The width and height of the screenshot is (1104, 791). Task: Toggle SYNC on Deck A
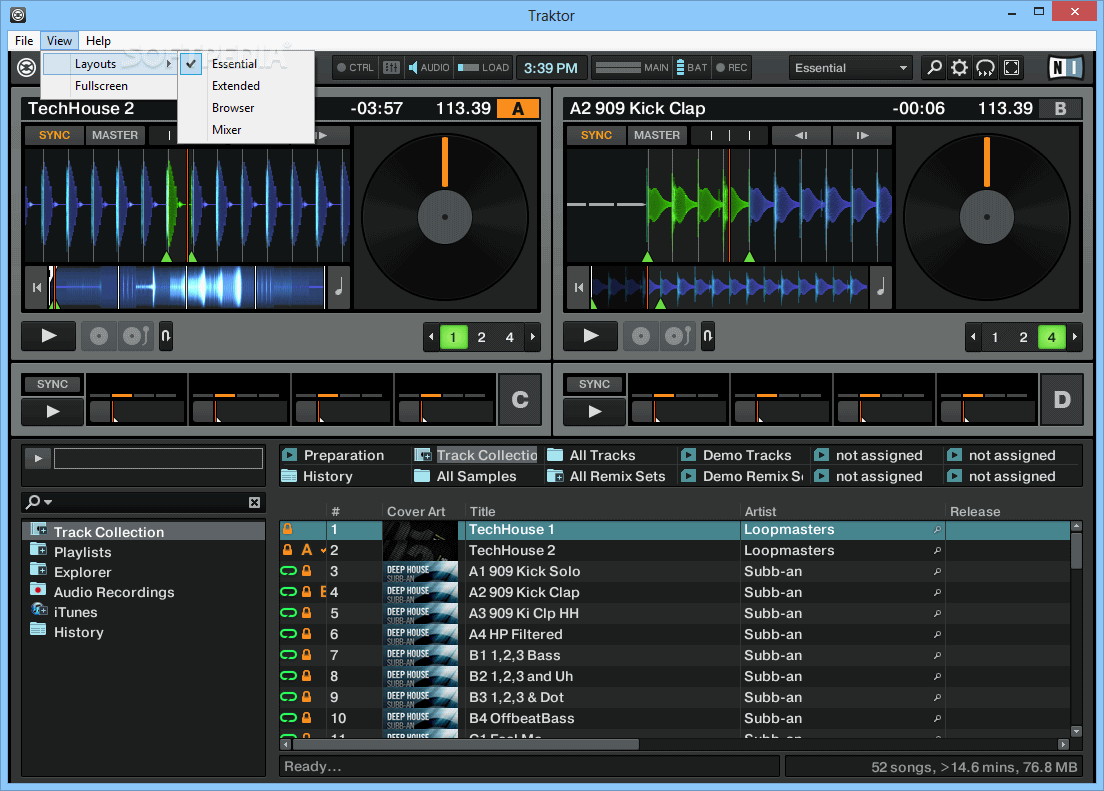(54, 135)
